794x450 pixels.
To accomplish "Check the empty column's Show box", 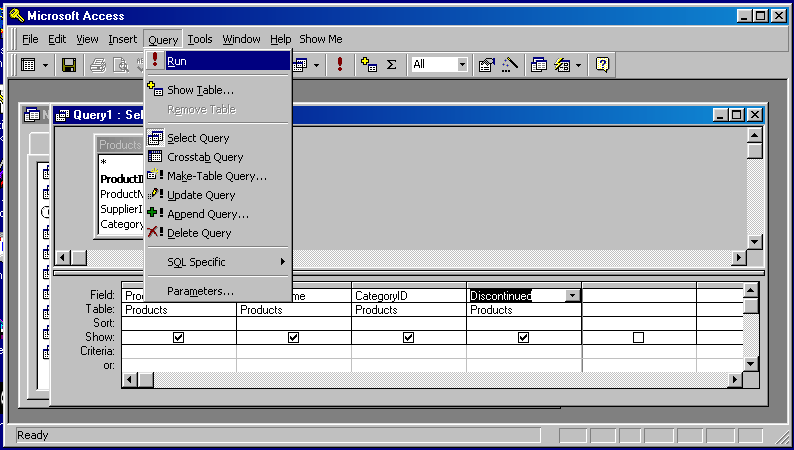I will click(x=639, y=337).
